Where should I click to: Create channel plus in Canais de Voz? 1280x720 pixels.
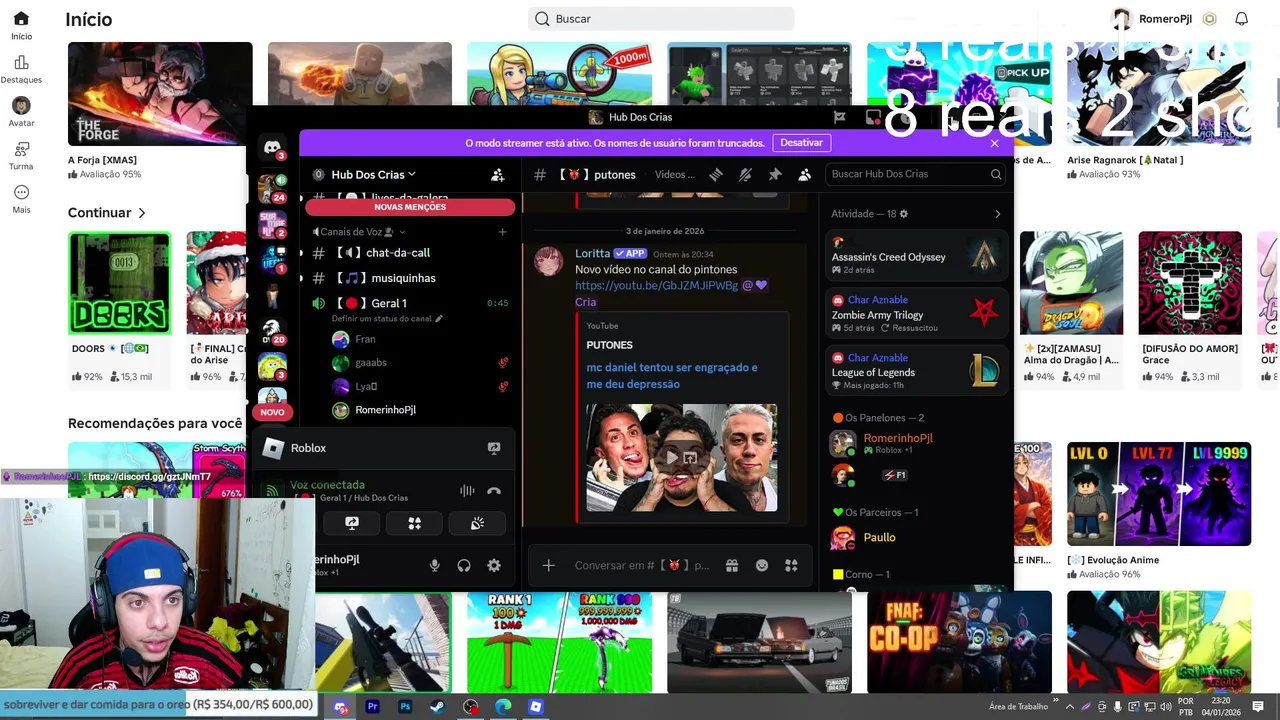tap(502, 232)
